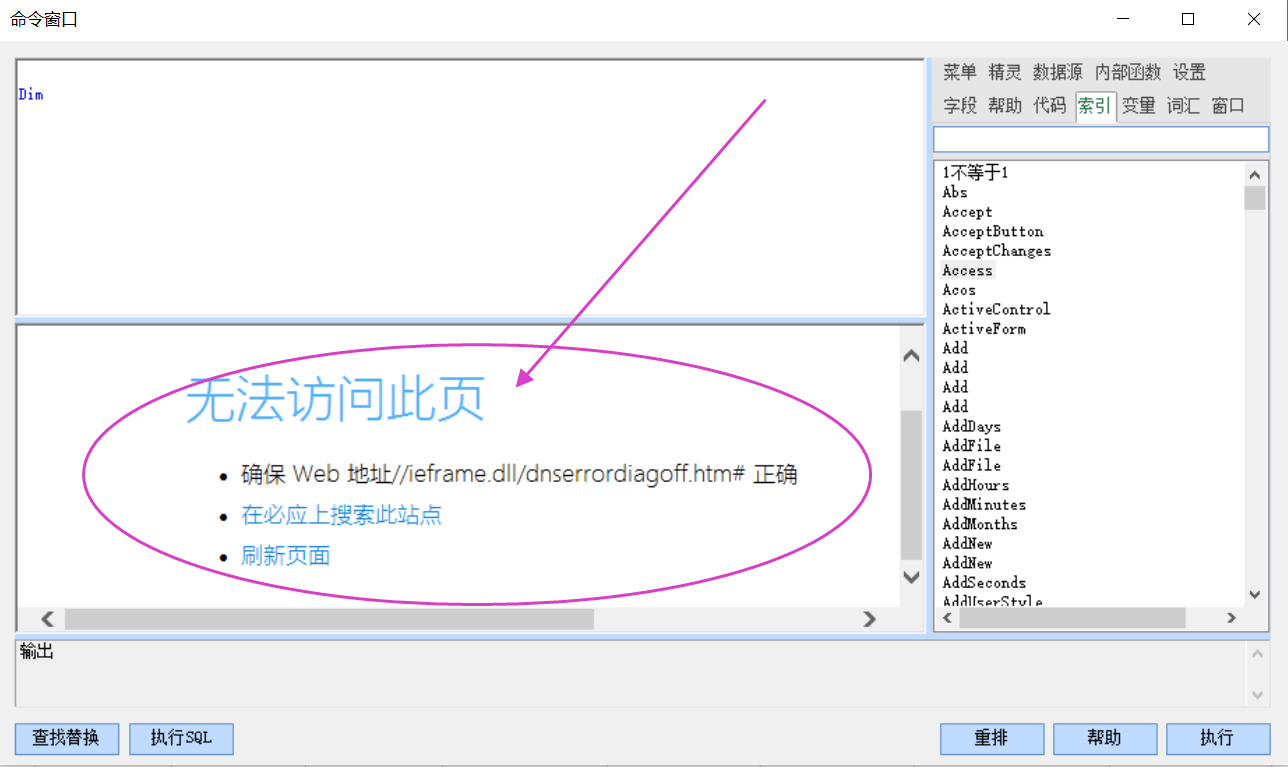Click the index list scroll-up arrow

[x=1255, y=173]
